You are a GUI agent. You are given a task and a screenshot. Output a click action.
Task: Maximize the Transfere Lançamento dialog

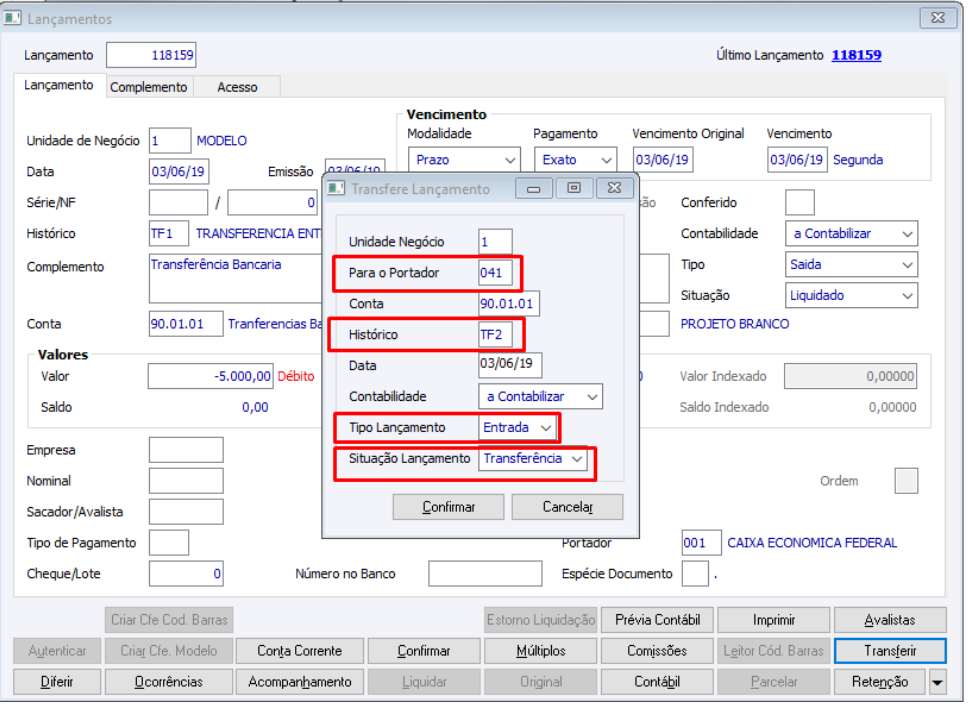click(574, 188)
